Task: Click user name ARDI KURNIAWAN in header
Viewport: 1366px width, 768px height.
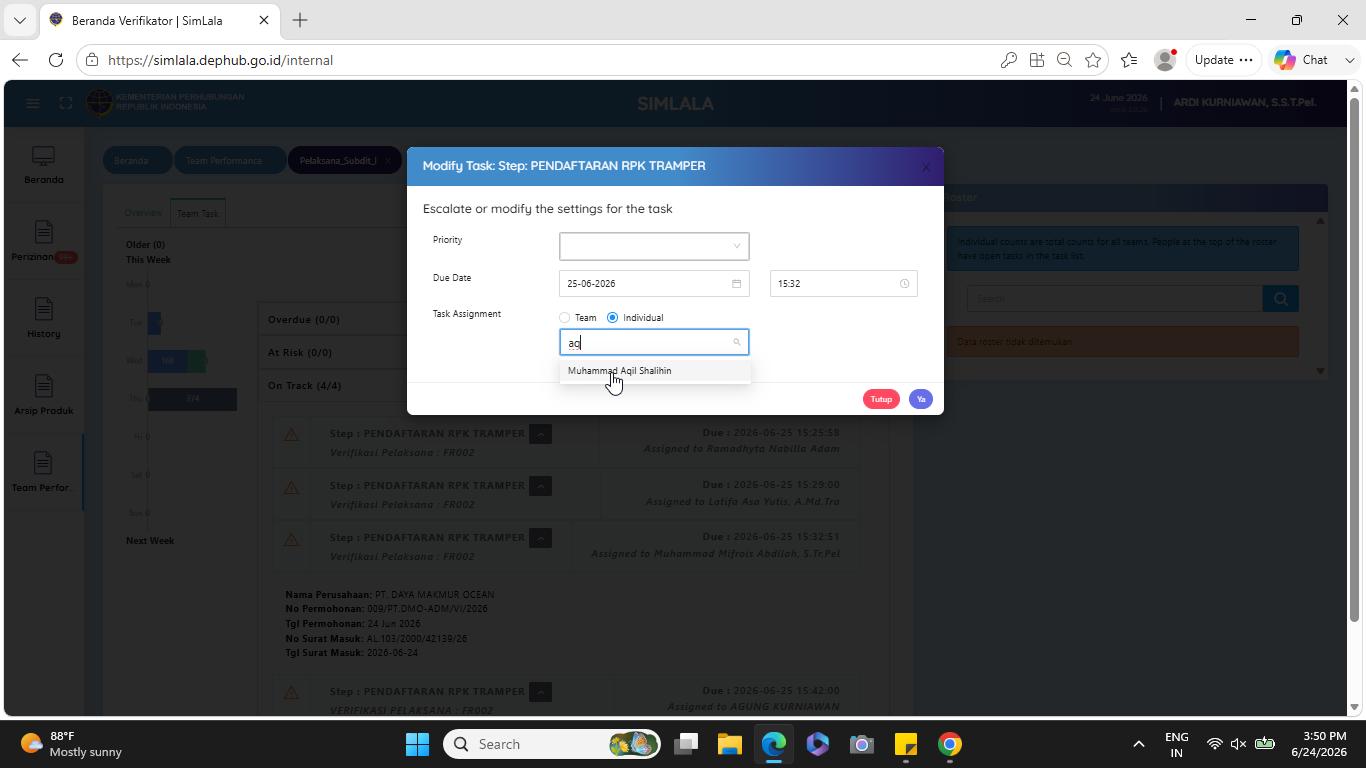Action: 1244,102
